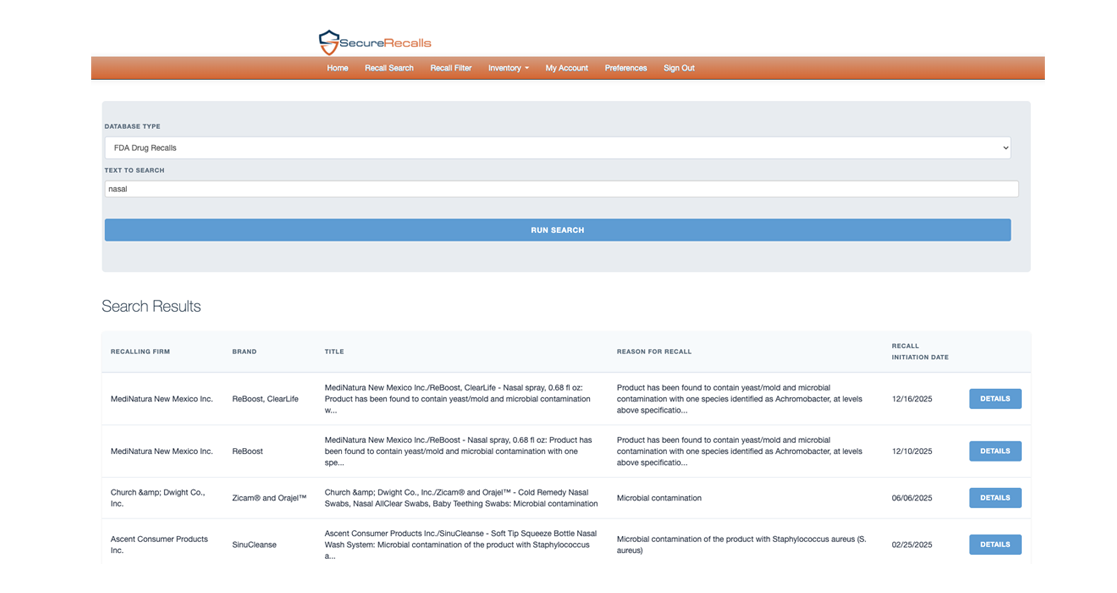Open My Account from navigation bar
1117x593 pixels.
pyautogui.click(x=567, y=68)
